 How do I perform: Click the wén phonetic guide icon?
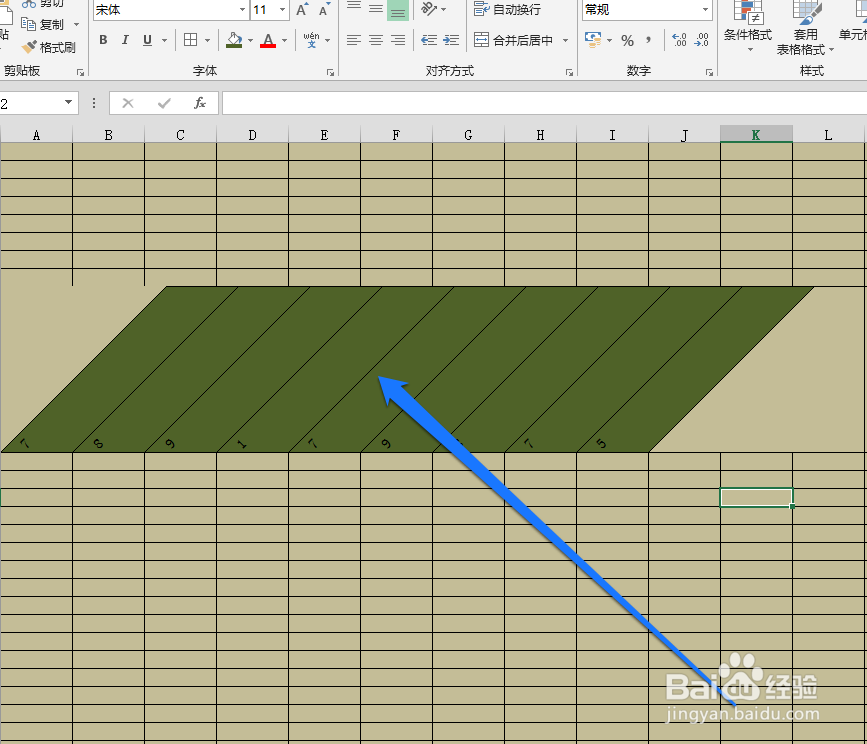311,40
